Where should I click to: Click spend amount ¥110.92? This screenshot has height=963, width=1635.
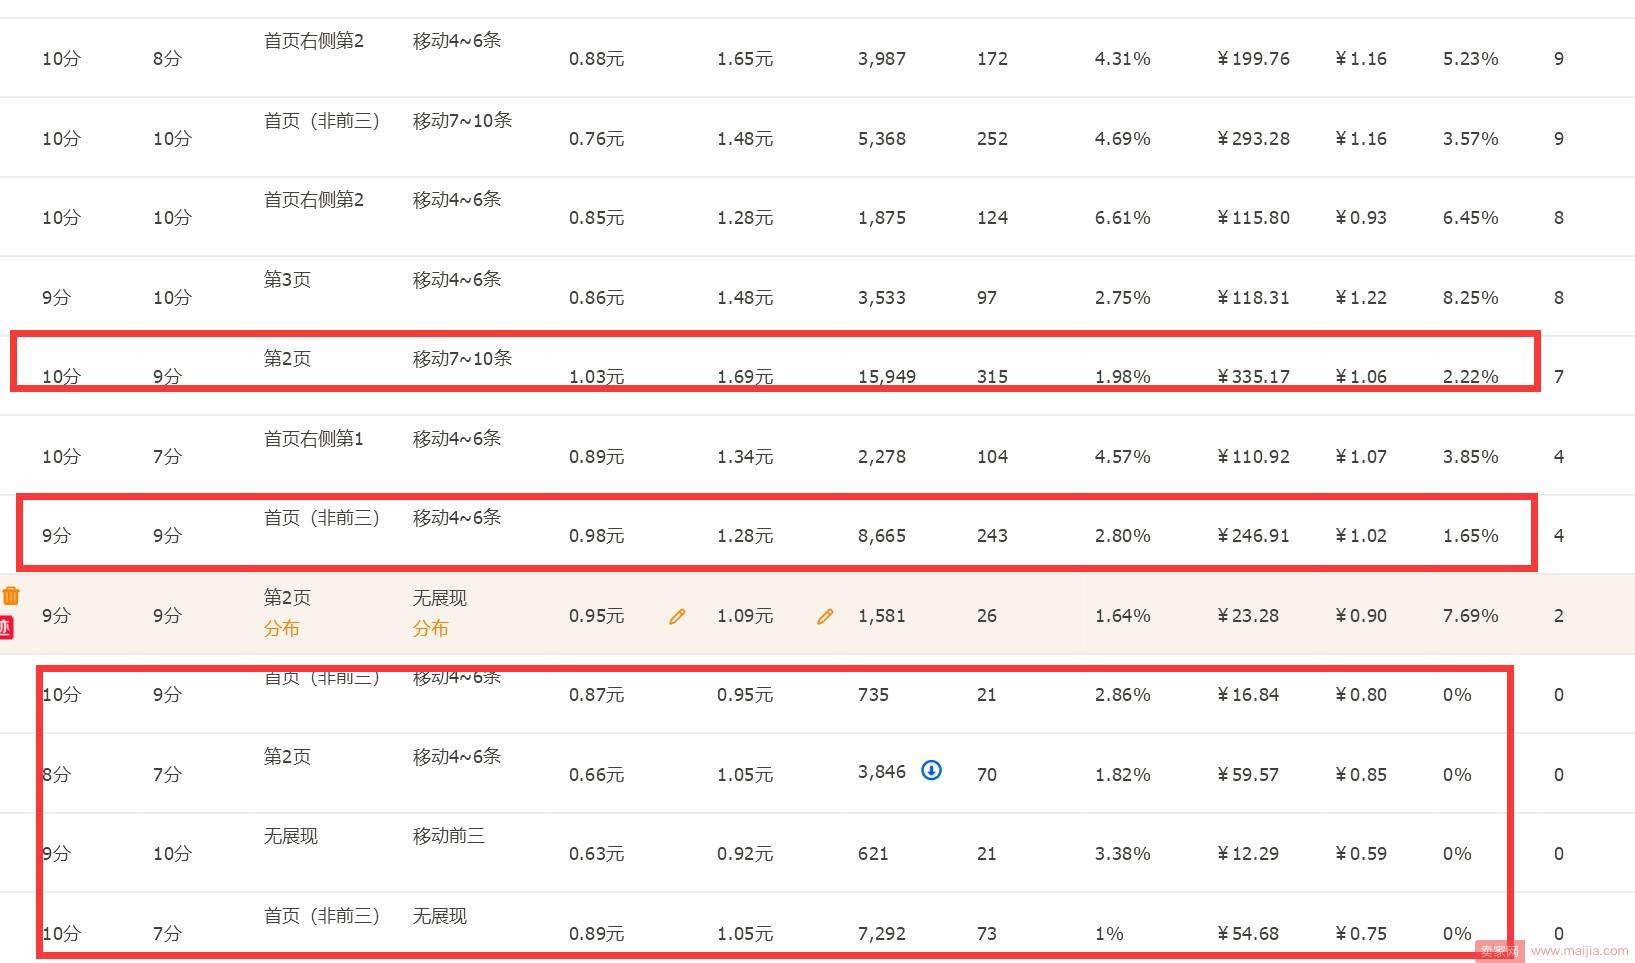coord(1253,456)
